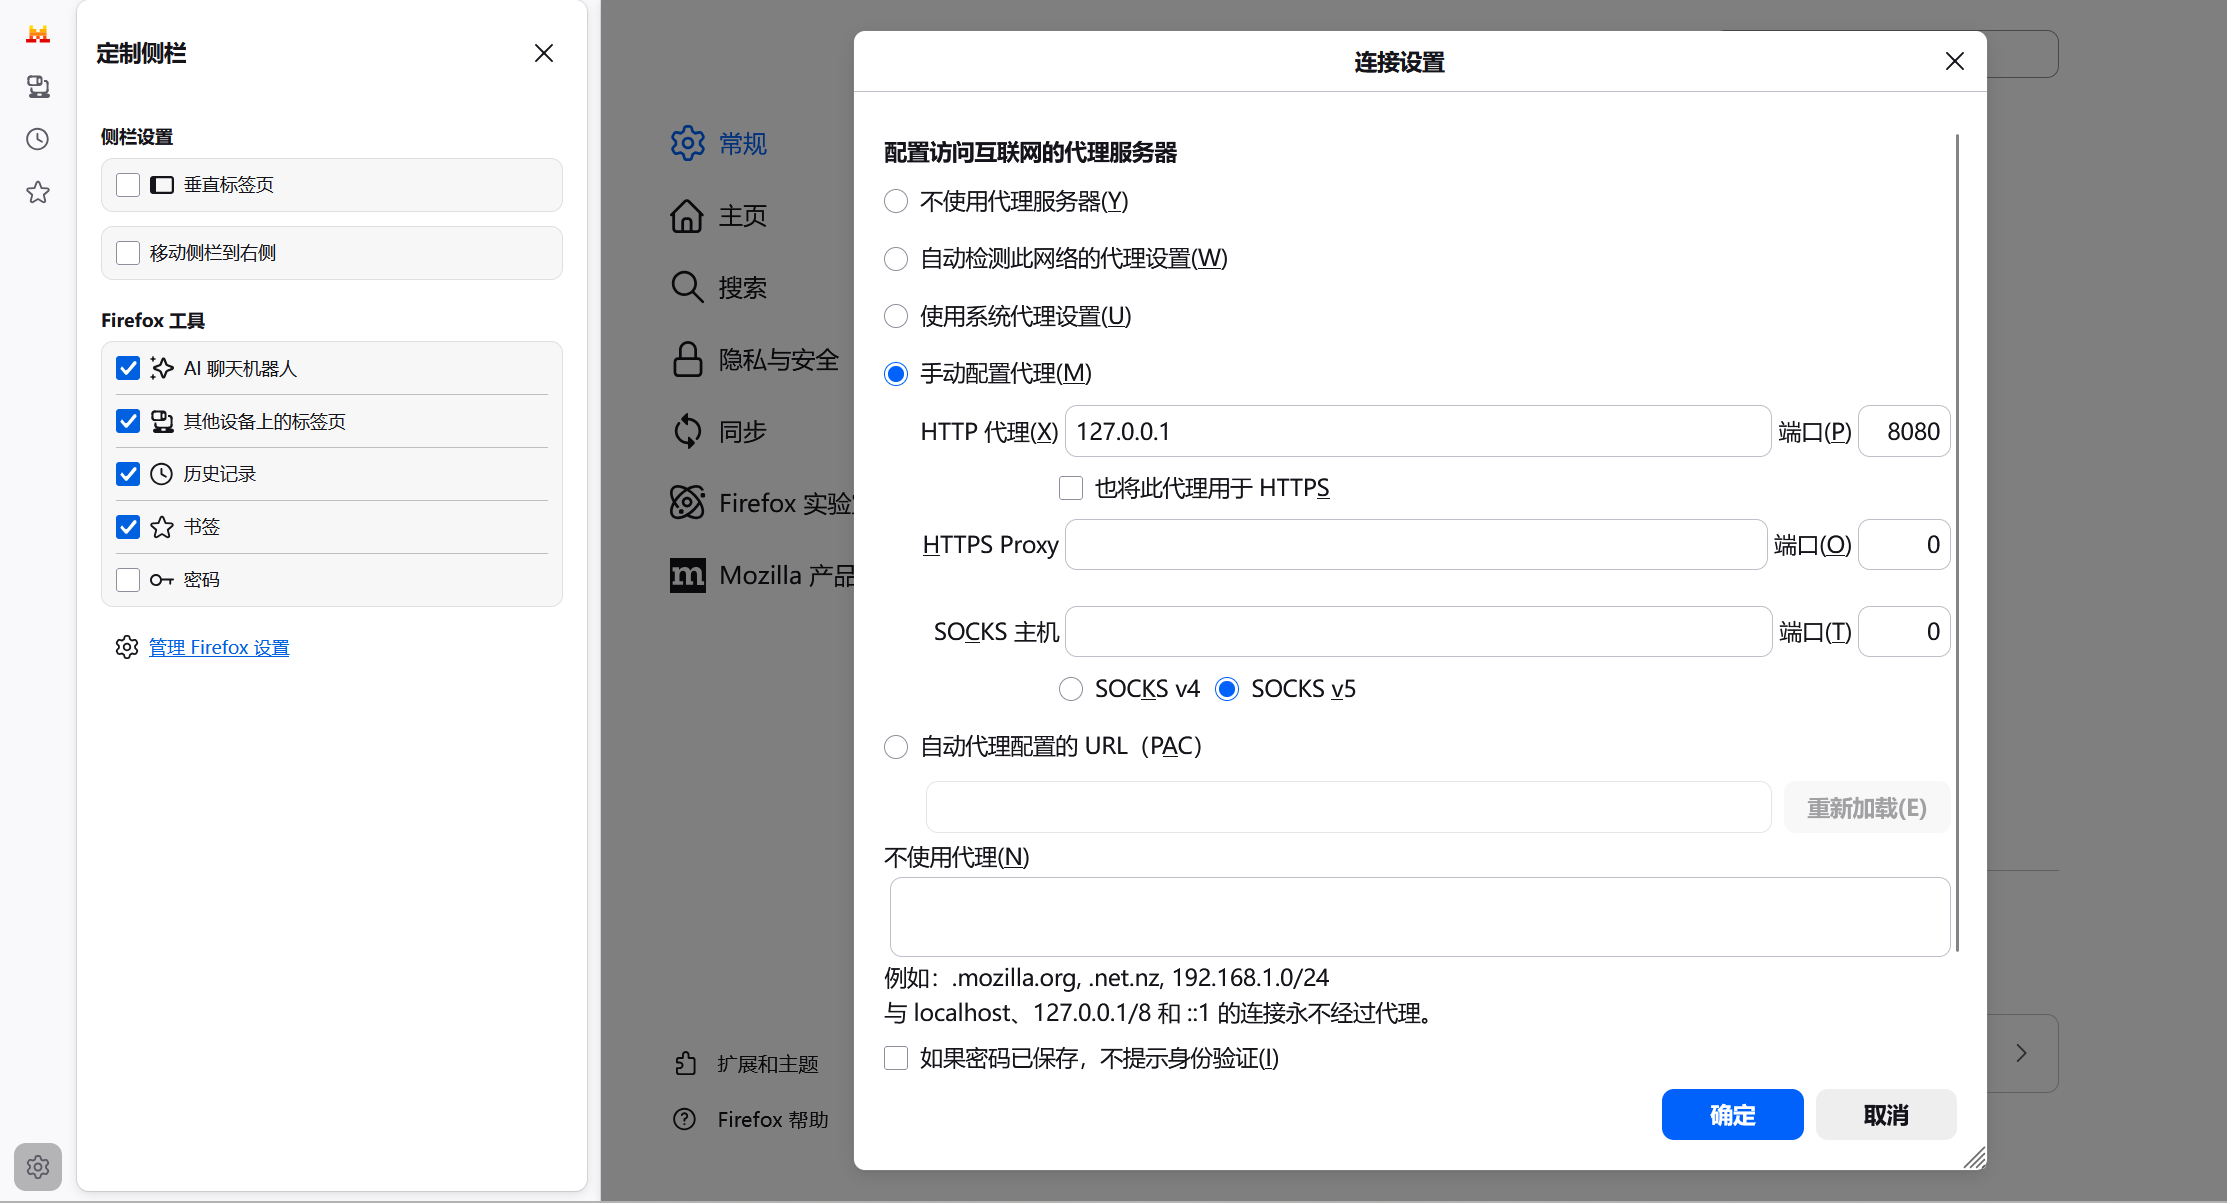This screenshot has height=1203, width=2227.
Task: Open history sidebar clock icon
Action: [x=38, y=139]
